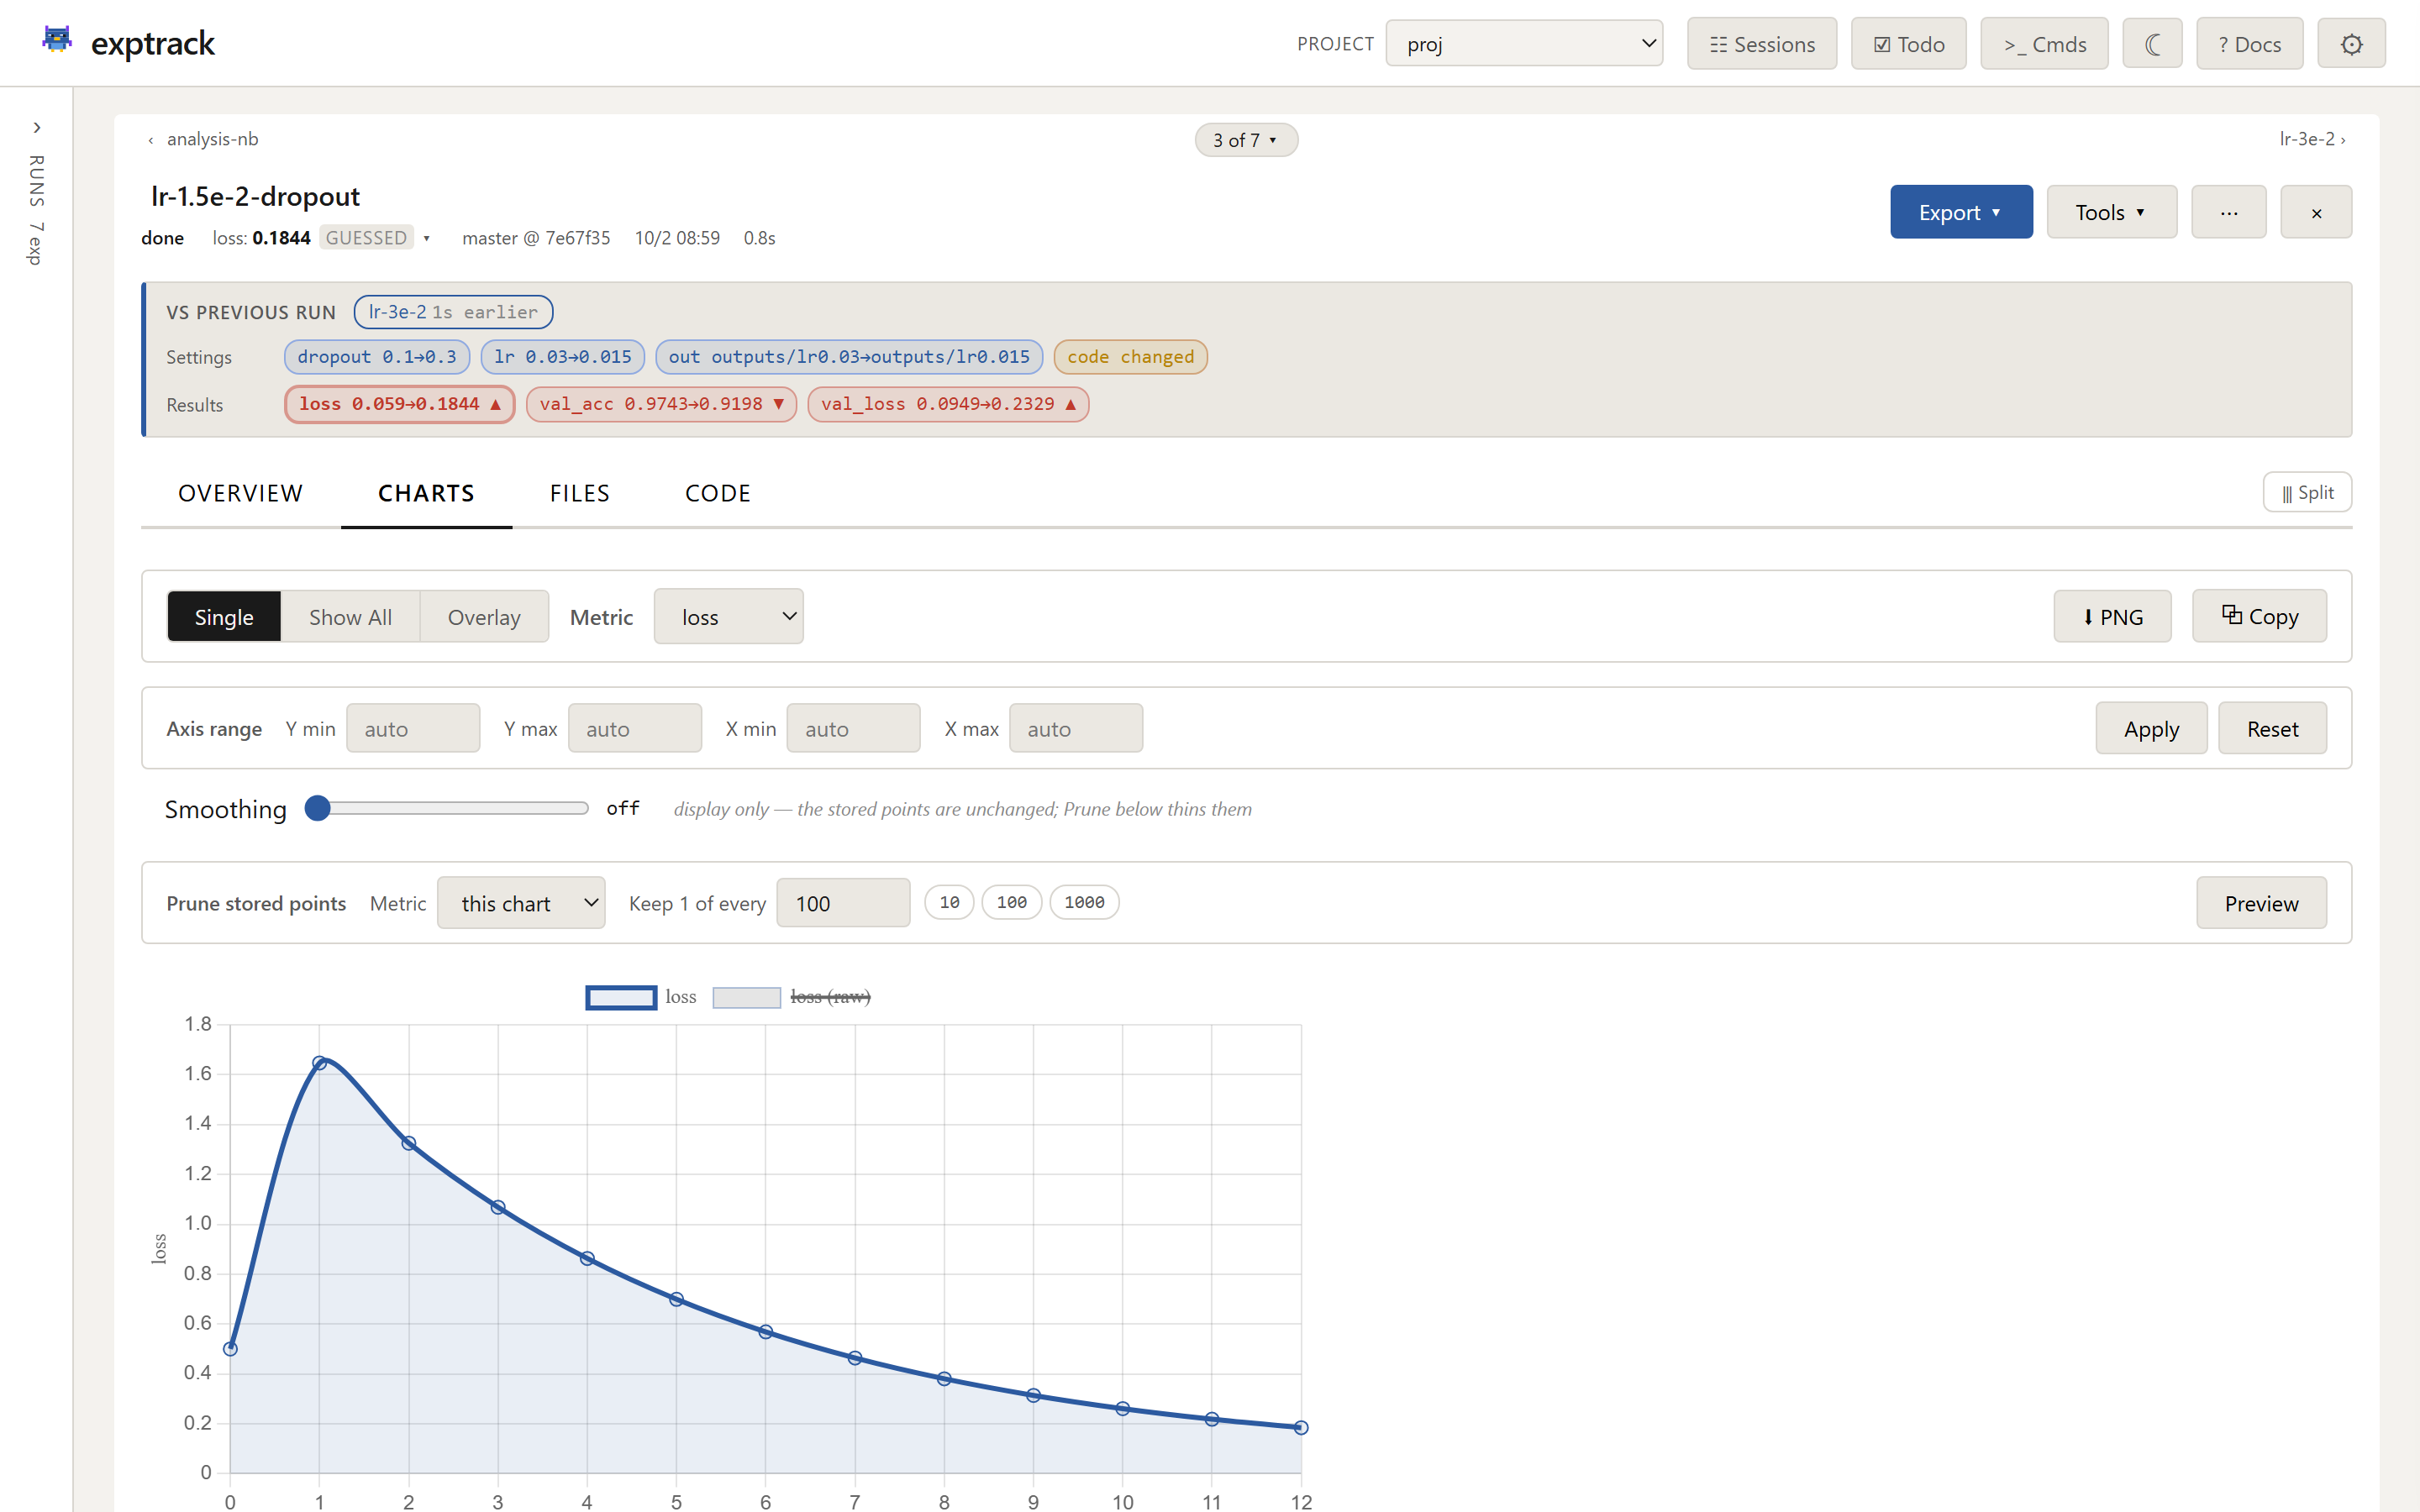This screenshot has height=1512, width=2420.
Task: Open the Tools dropdown menu
Action: pos(2111,212)
